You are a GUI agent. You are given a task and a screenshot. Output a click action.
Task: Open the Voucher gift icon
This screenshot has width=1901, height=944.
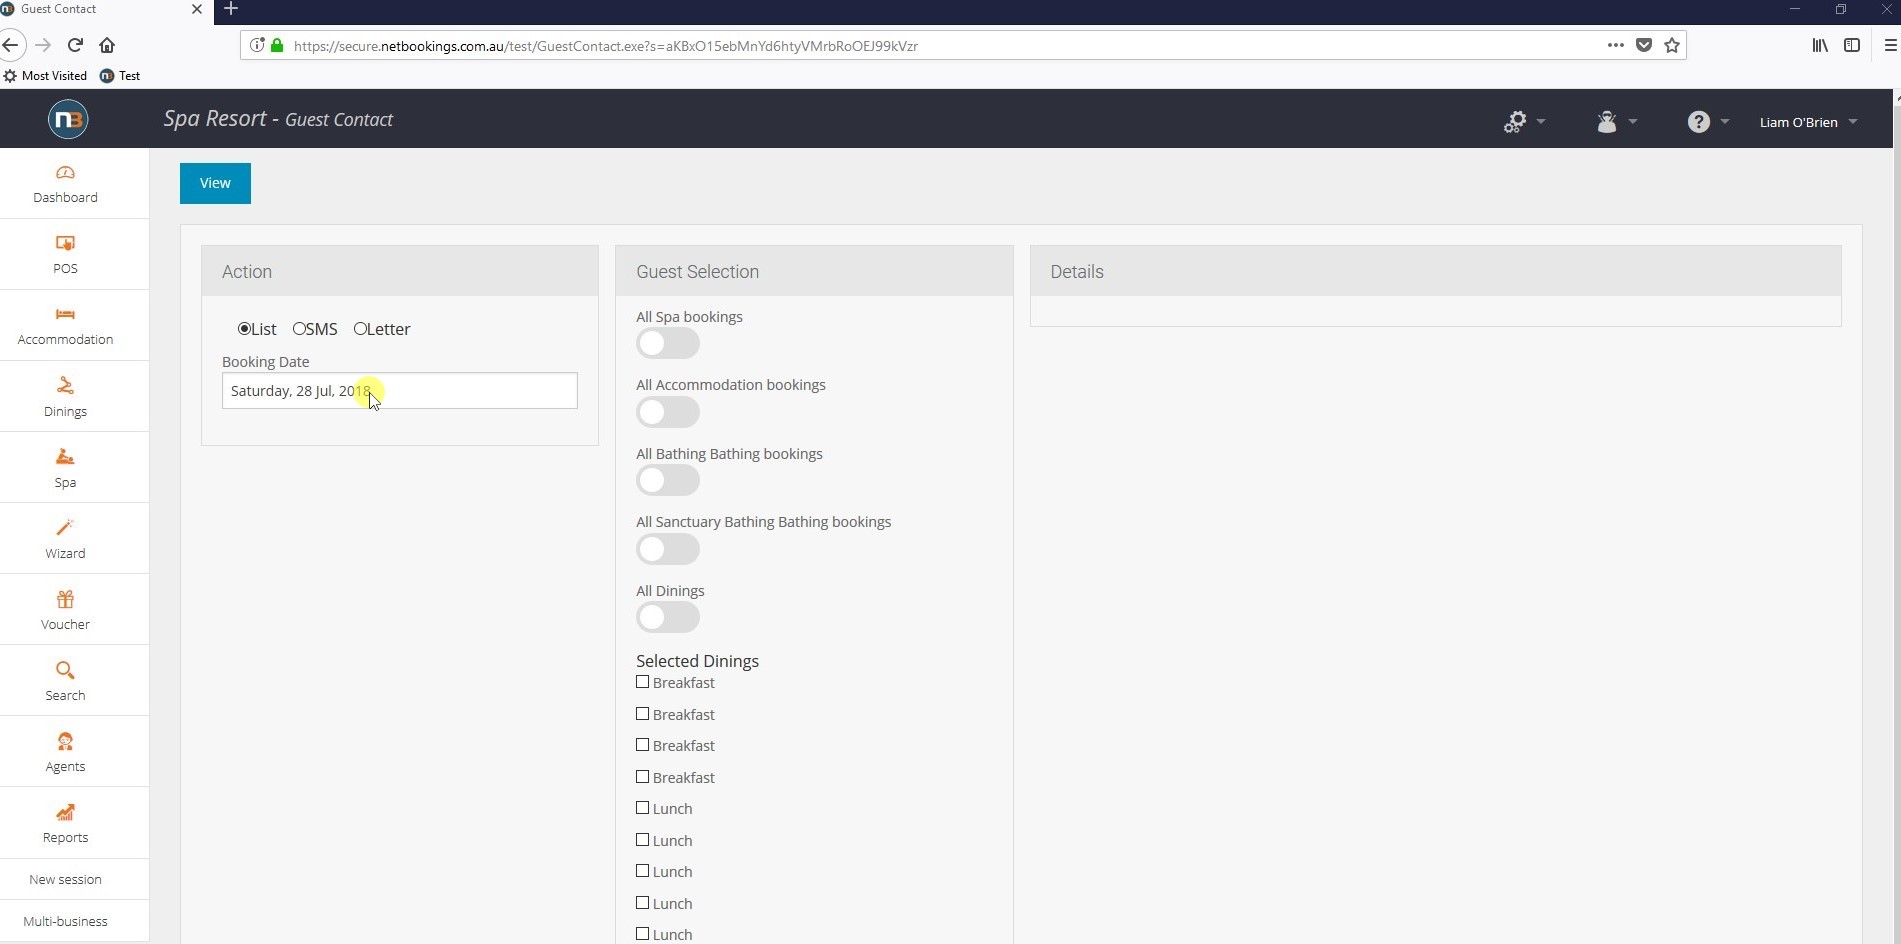(x=65, y=599)
